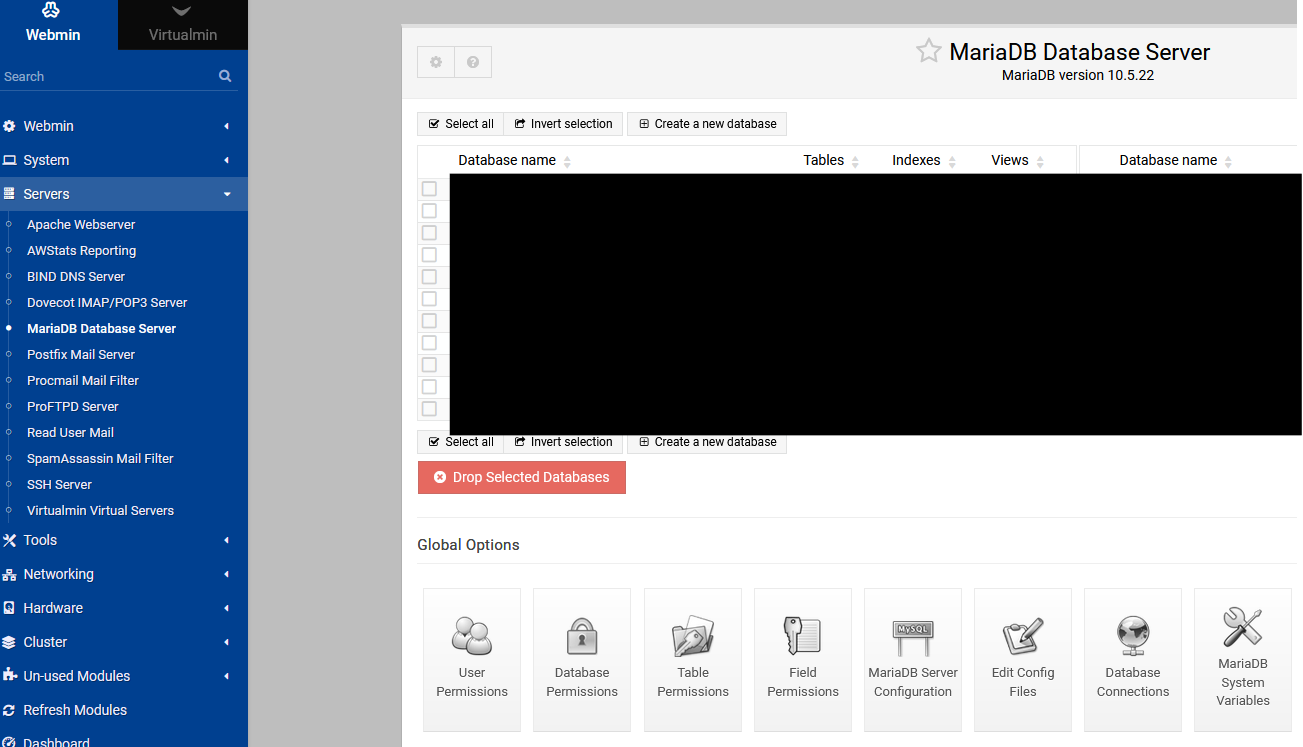Viewport: 1303px width, 747px height.
Task: Open Table Permissions icon
Action: click(x=692, y=636)
